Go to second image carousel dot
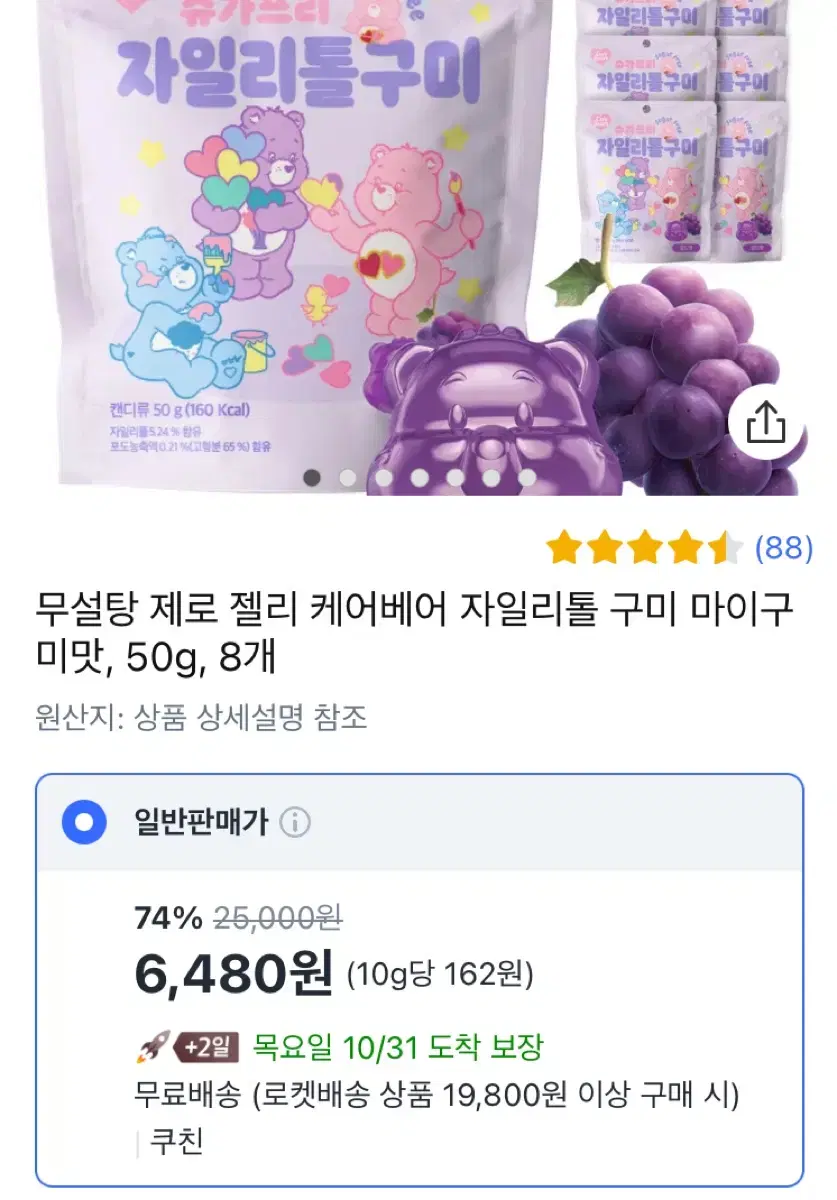The height and width of the screenshot is (1200, 837). coord(348,478)
